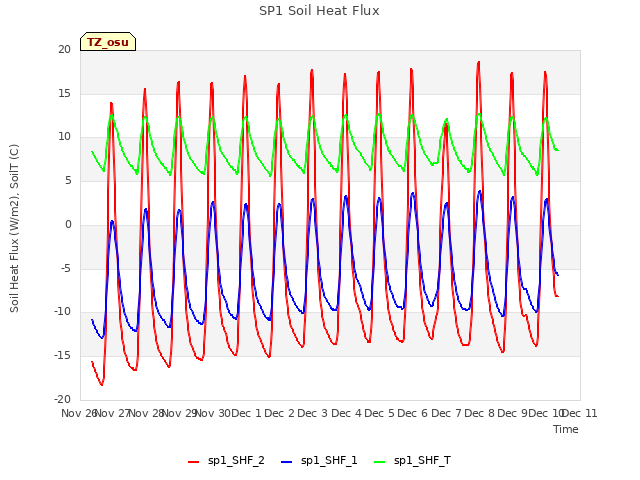Click the Dec 8 x-axis tick label
640x480 pixels.
[480, 413]
